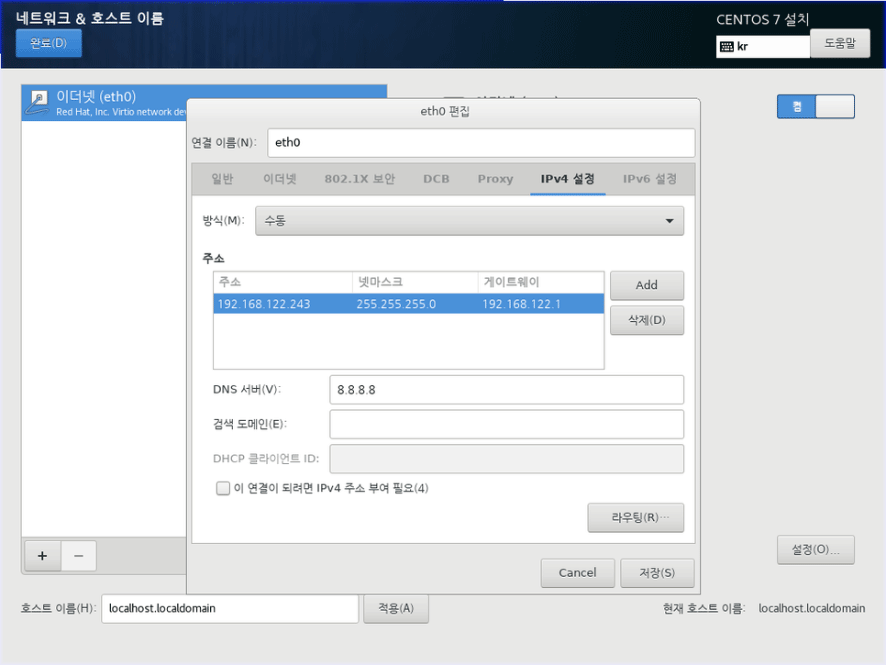Click the DNS 서버 field with 8.8.8.8
The image size is (886, 665).
pos(506,390)
